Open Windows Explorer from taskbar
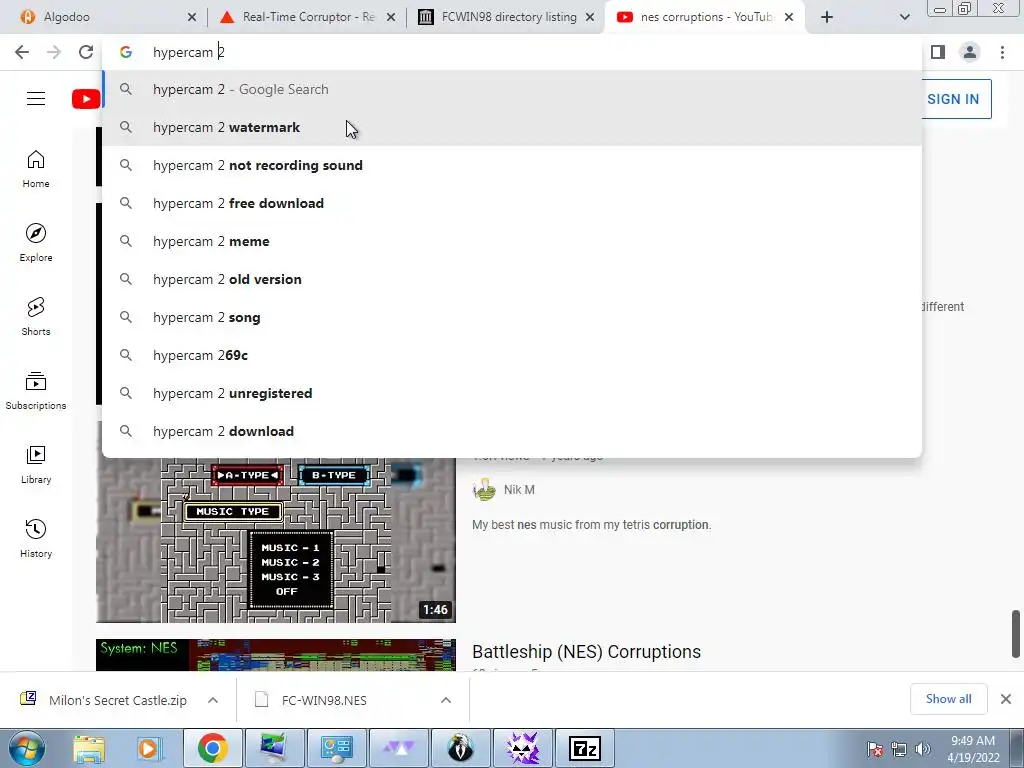Image resolution: width=1024 pixels, height=768 pixels. 89,748
